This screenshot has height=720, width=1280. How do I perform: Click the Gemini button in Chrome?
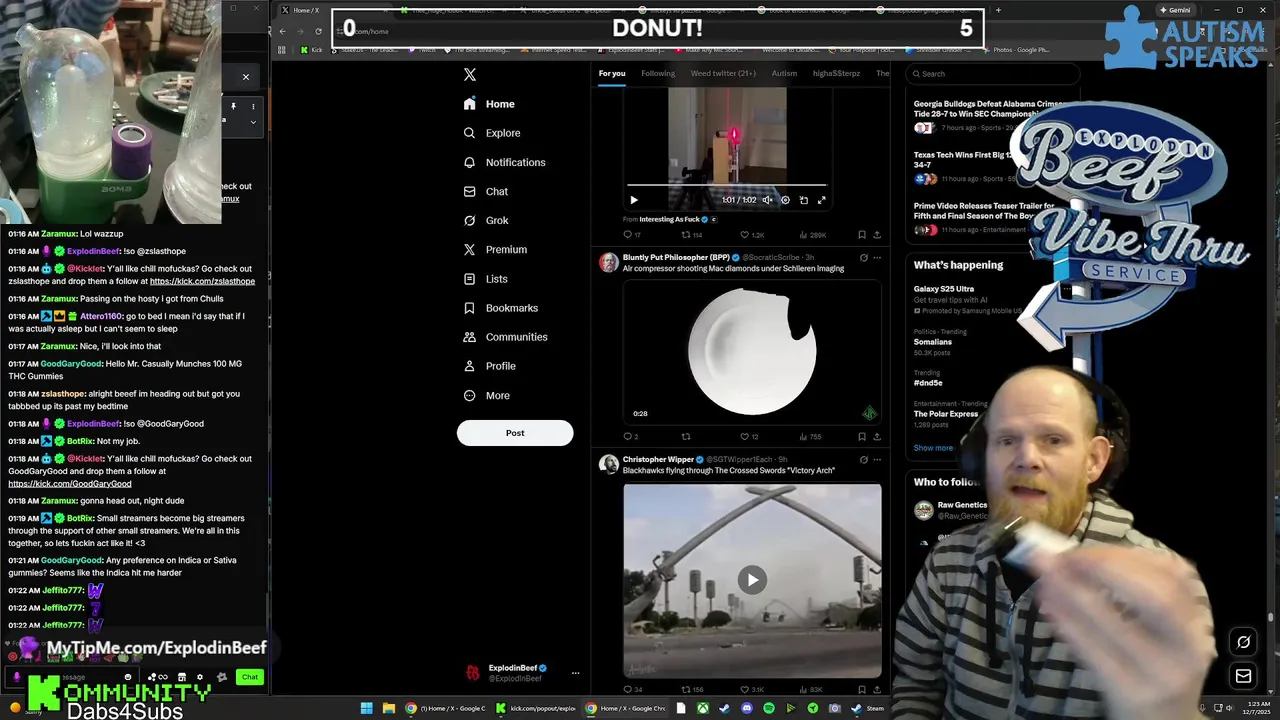click(1175, 10)
